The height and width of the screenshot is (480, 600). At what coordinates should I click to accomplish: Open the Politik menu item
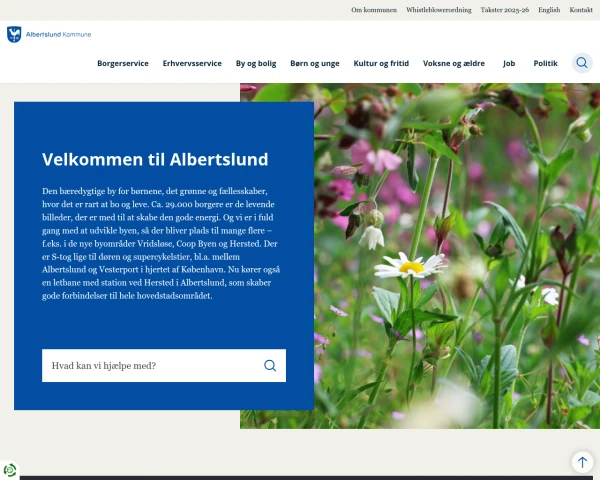545,64
